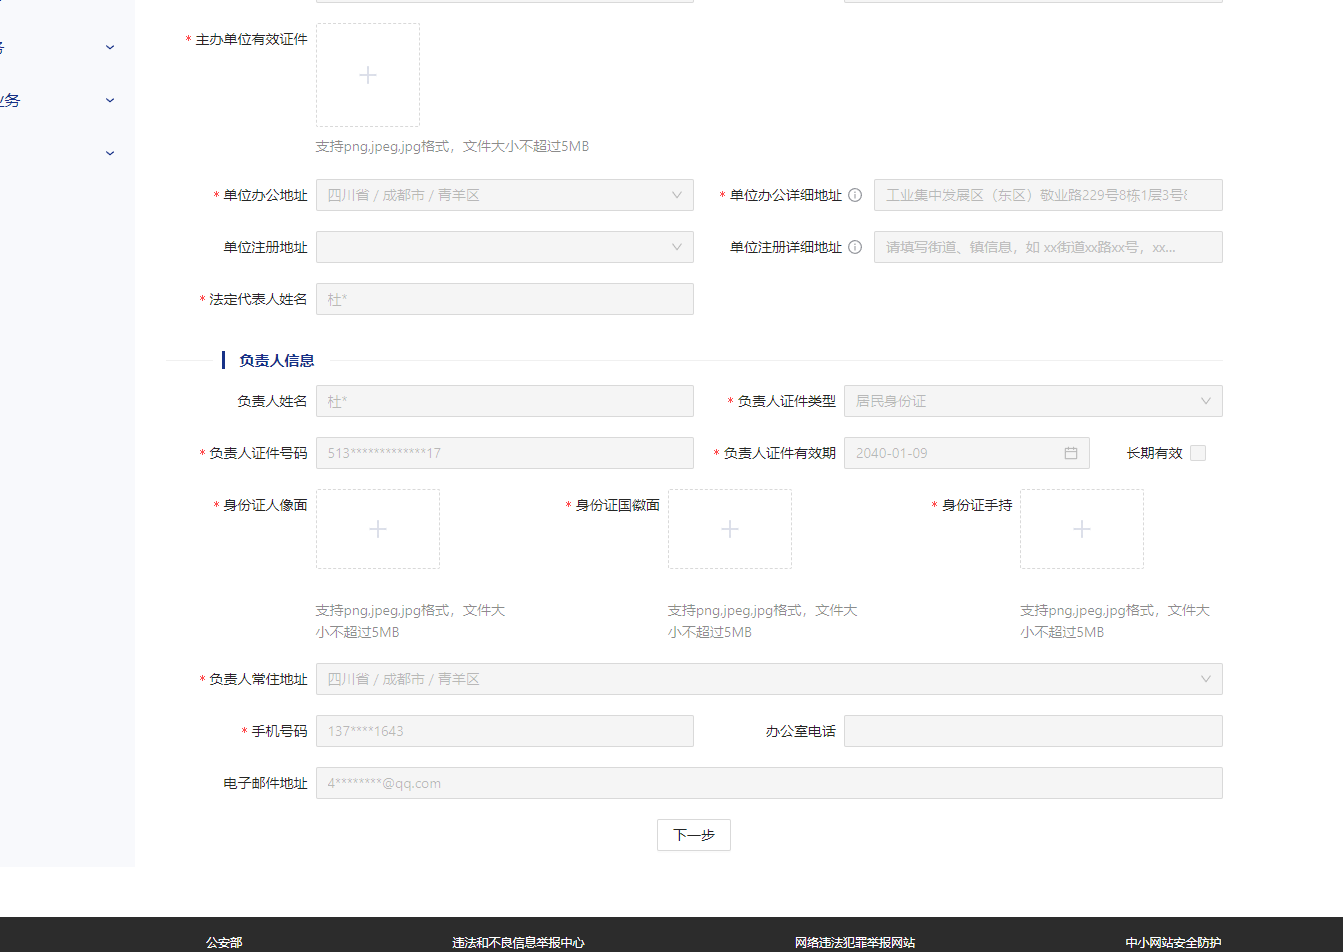Screen dimensions: 1343x952
Task: Click info icon beside 单位注册详细地址
Action: pyautogui.click(x=855, y=247)
